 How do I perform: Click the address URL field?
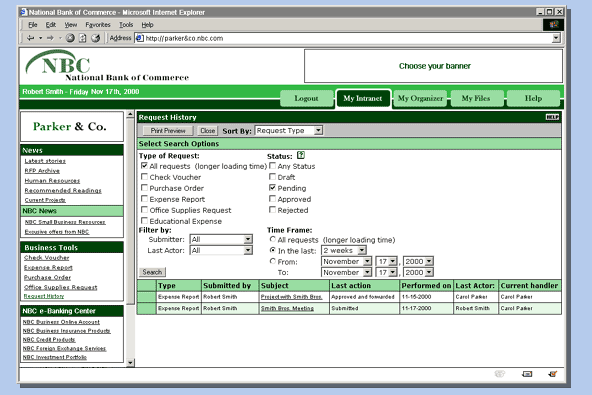tap(348, 38)
